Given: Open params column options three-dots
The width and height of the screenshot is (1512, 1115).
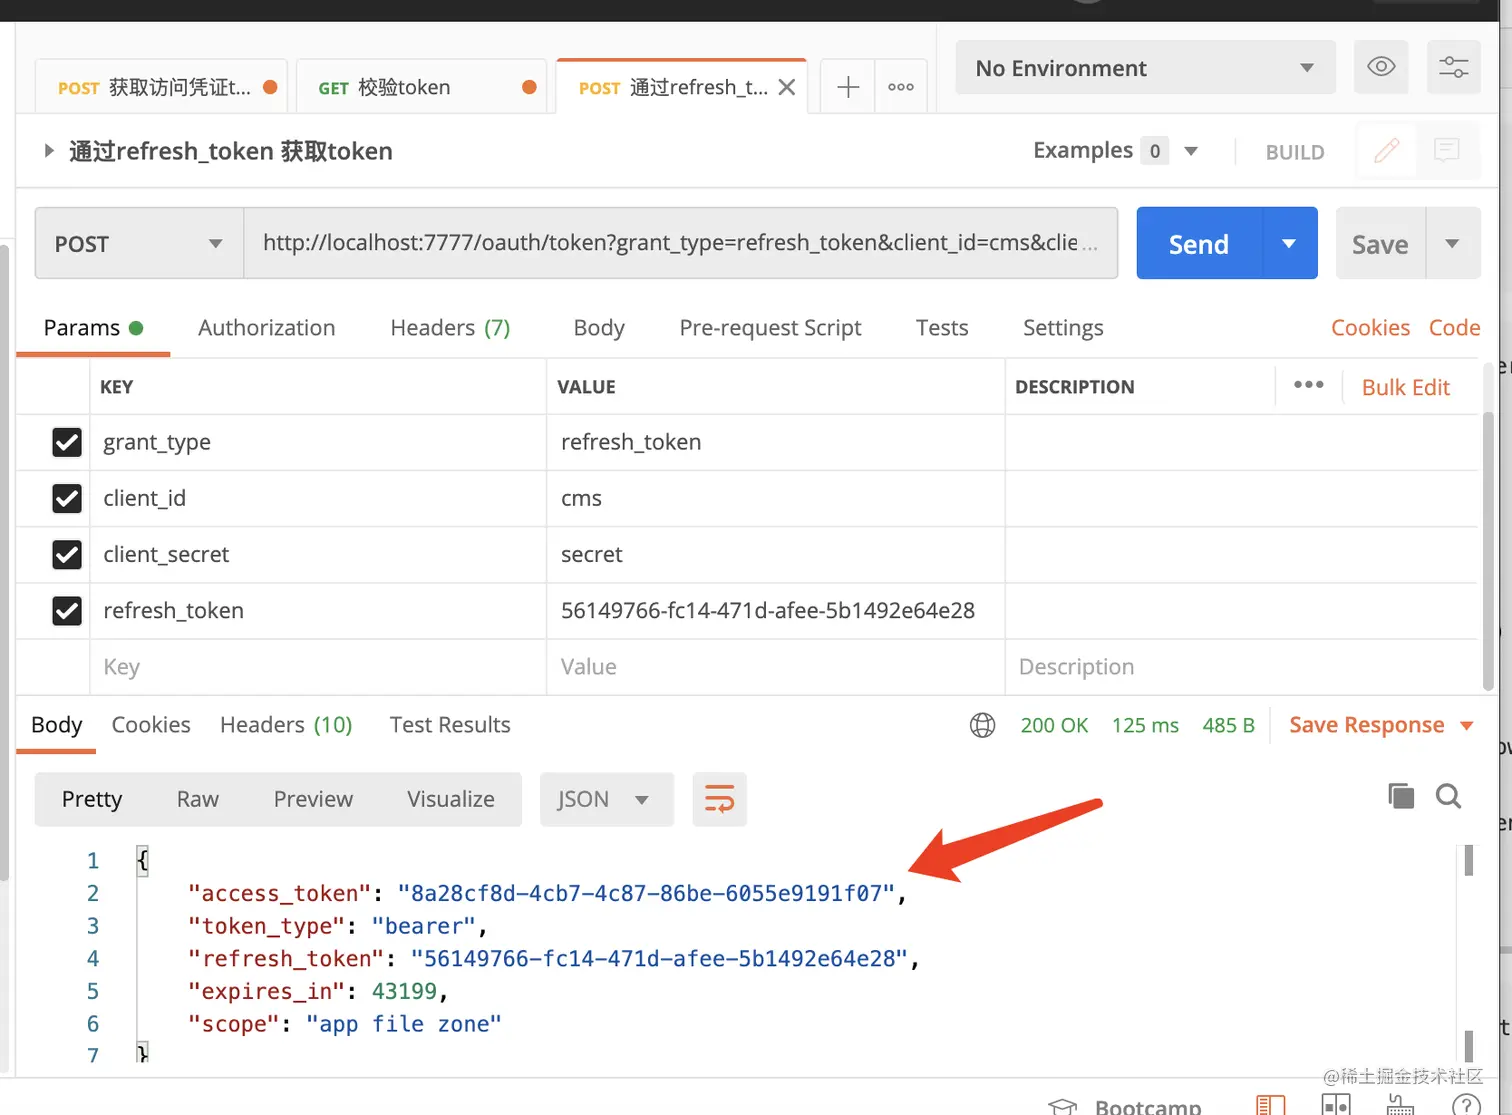Looking at the screenshot, I should [1308, 386].
